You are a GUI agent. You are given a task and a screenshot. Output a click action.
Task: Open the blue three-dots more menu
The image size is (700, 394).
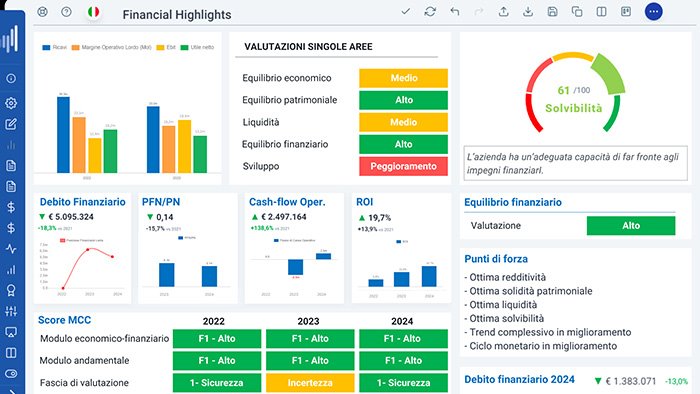pyautogui.click(x=654, y=12)
